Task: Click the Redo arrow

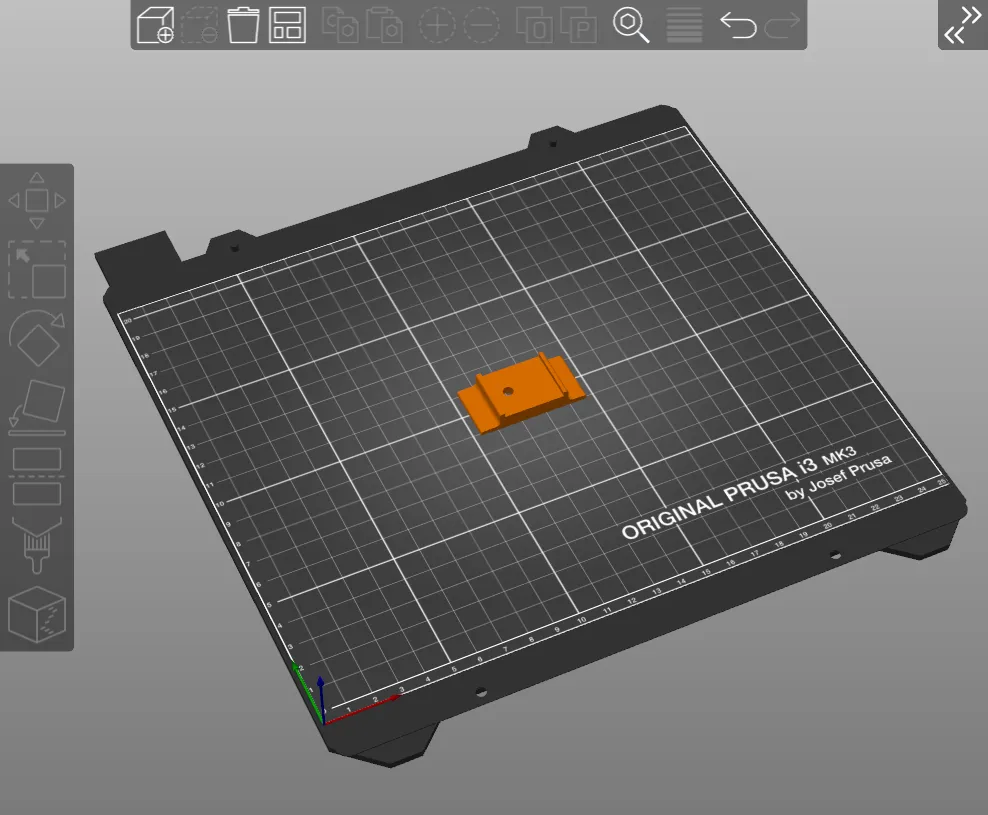Action: click(x=782, y=25)
